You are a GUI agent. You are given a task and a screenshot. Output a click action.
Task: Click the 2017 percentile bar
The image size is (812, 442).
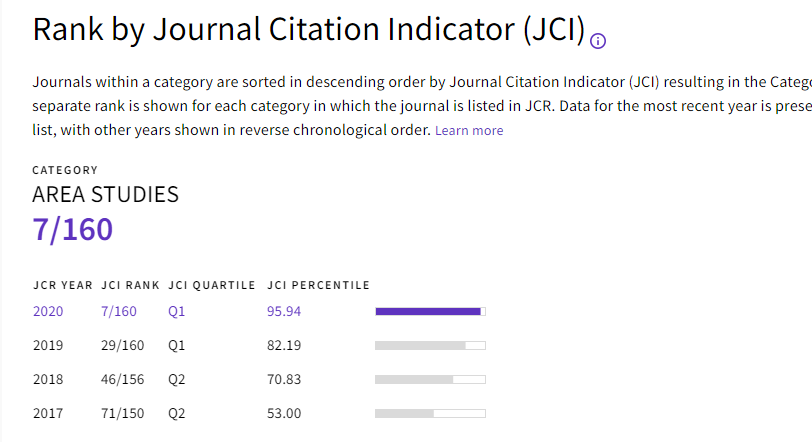[x=430, y=413]
